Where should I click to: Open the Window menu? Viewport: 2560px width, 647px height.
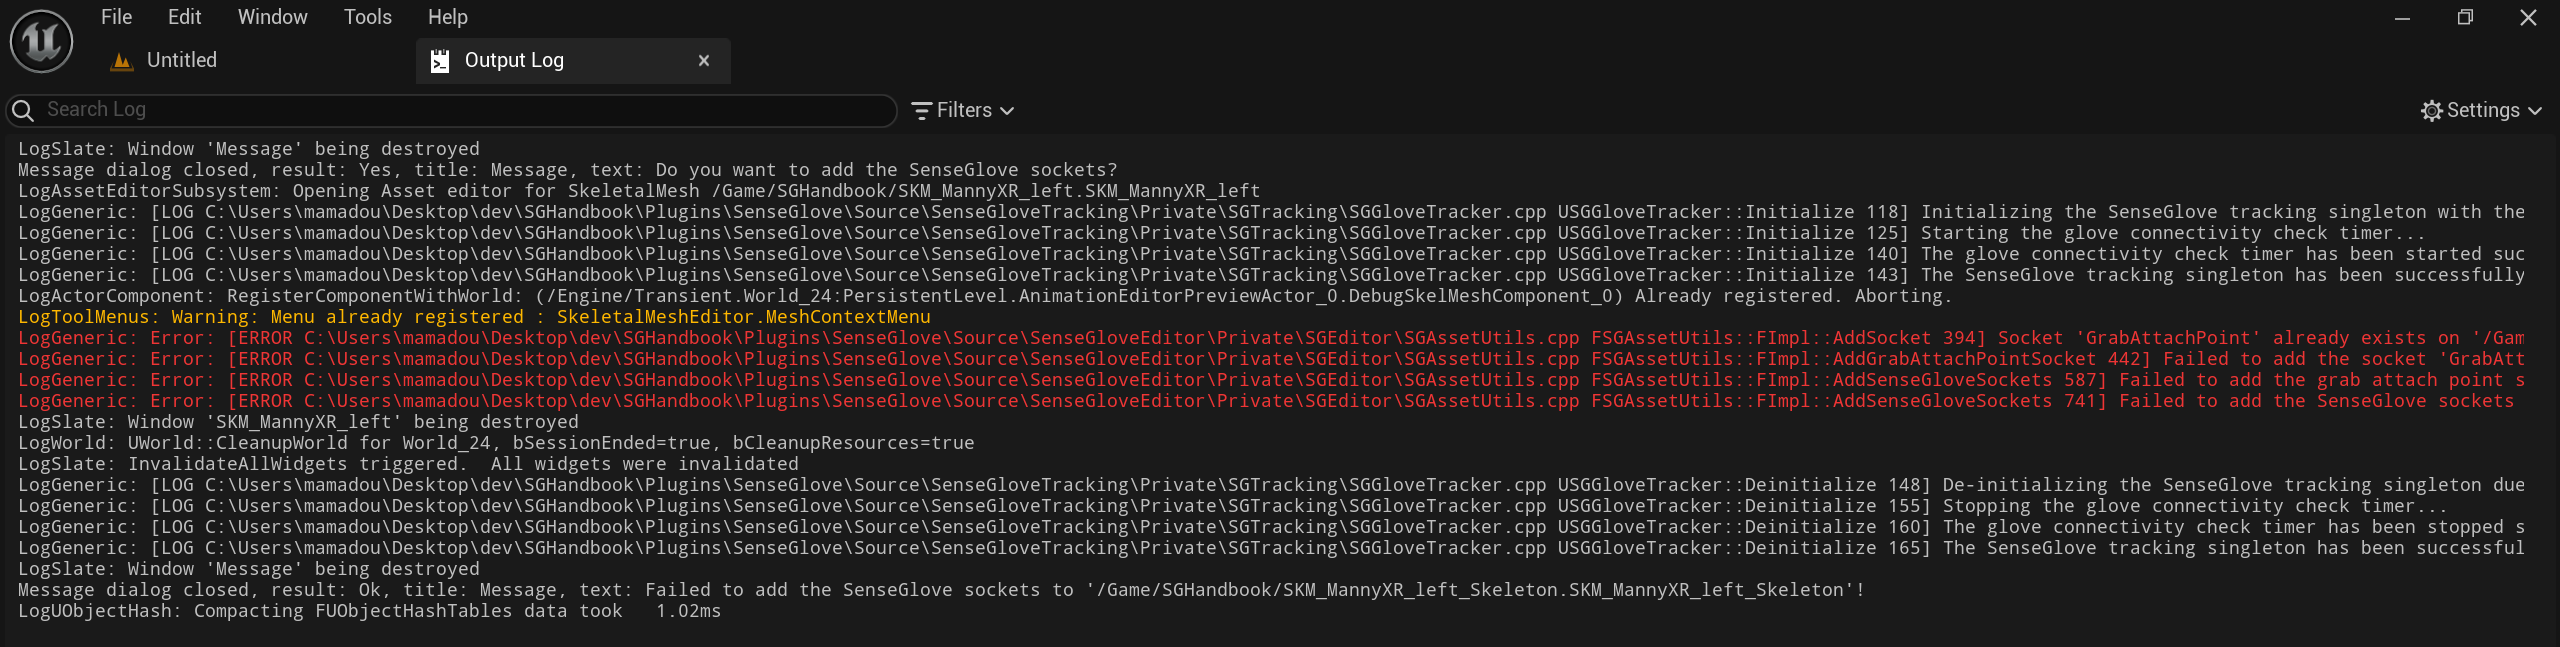[x=271, y=16]
